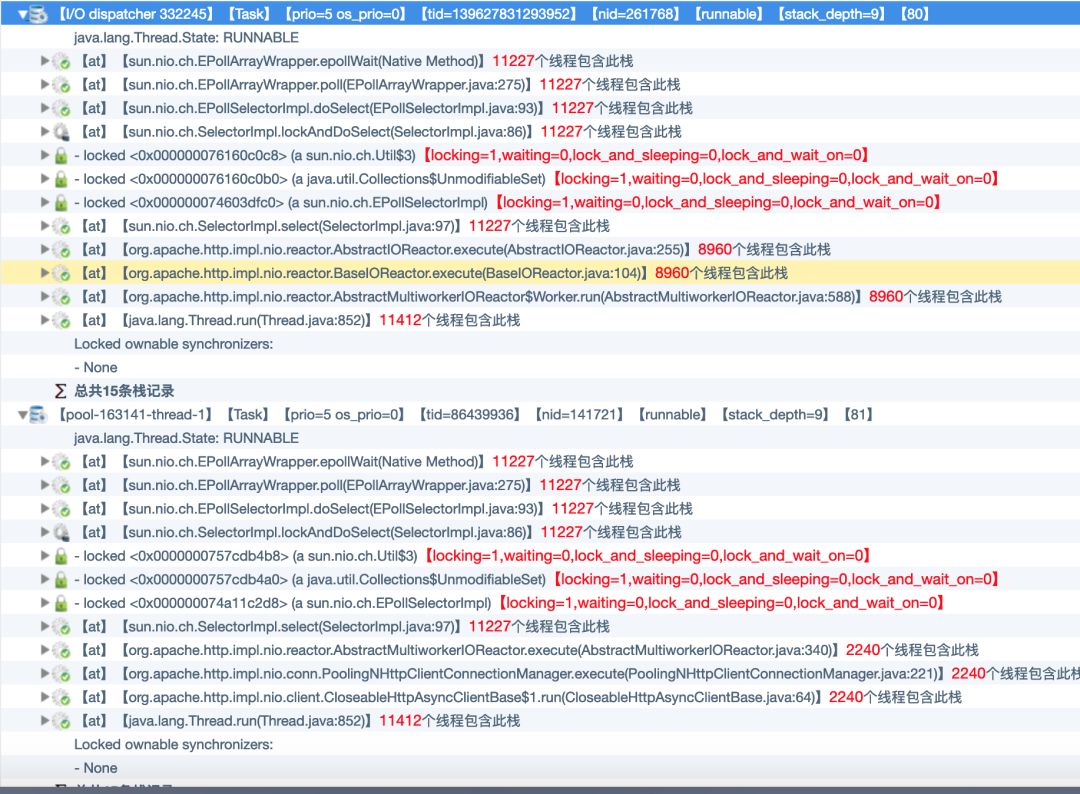Click the lock icon for 0x000000074603dfc0
Screen dimensions: 1080x794
(x=61, y=202)
